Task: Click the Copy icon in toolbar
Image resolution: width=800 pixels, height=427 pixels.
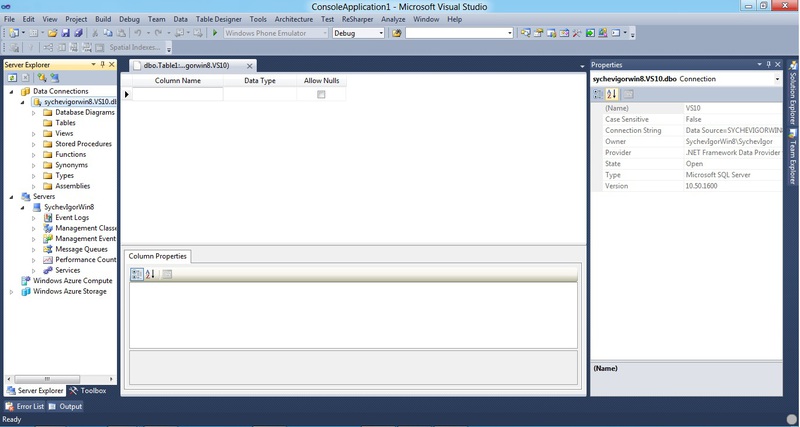Action: pyautogui.click(x=108, y=33)
